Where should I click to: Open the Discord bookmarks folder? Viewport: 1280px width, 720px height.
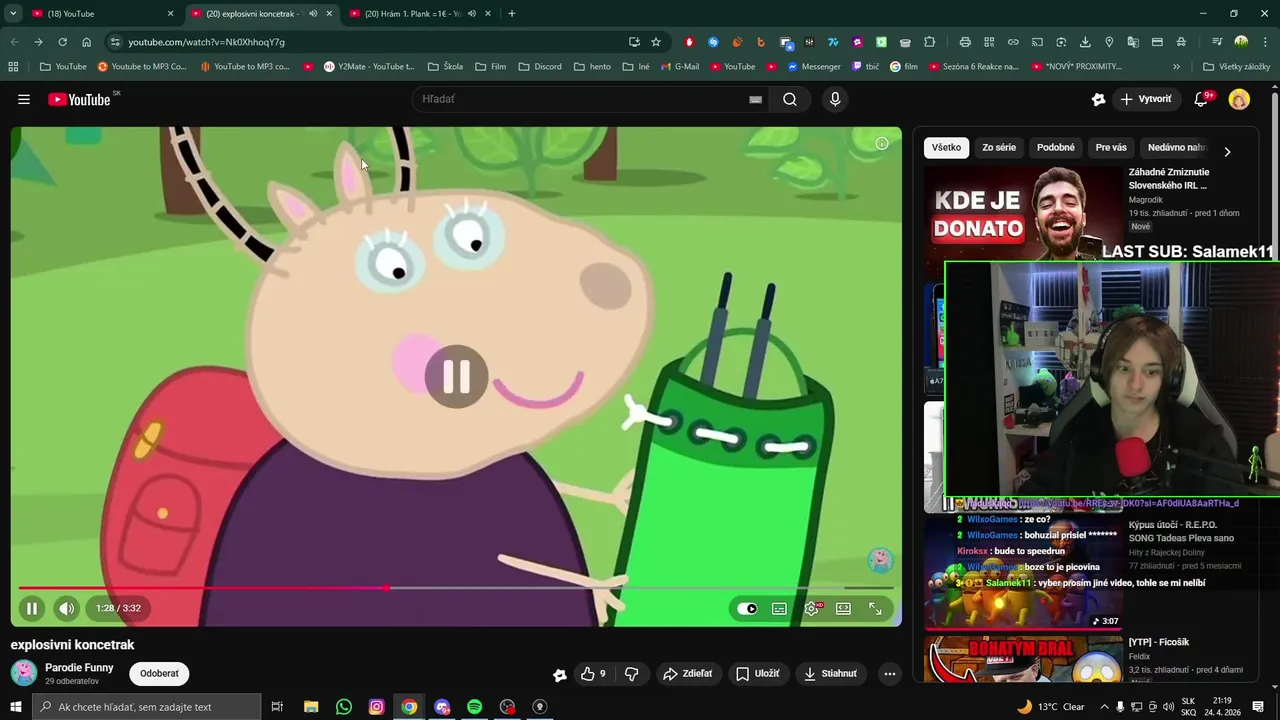click(x=540, y=67)
